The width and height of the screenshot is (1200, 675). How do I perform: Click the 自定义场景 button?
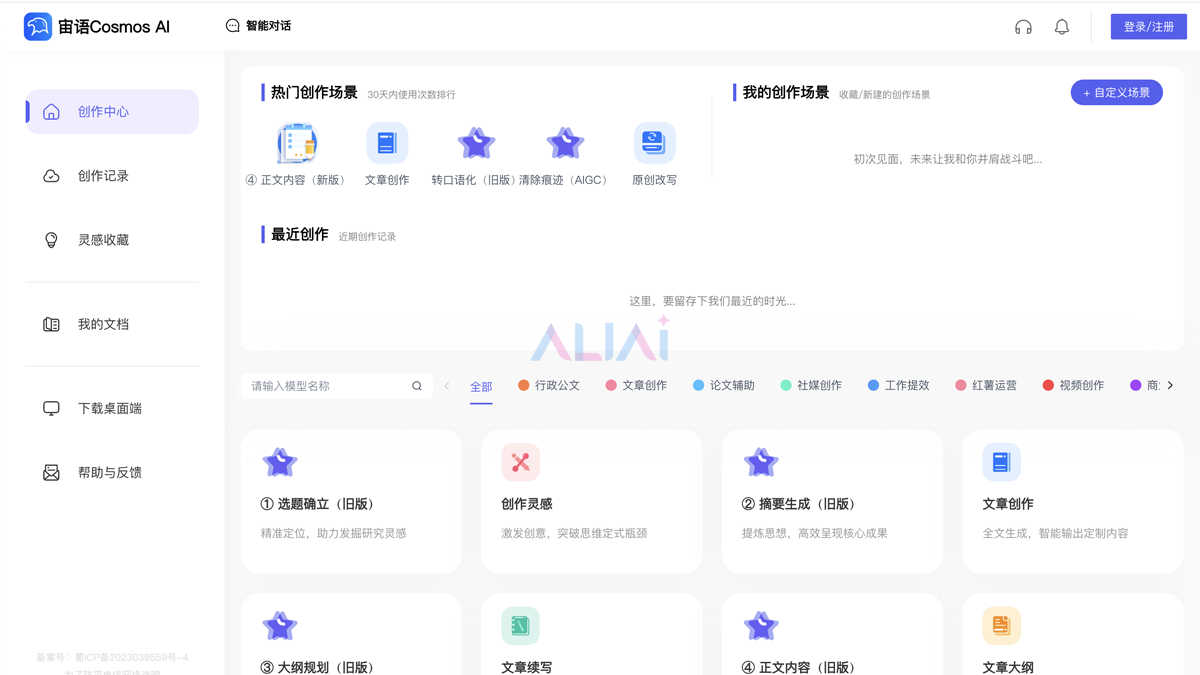point(1116,93)
